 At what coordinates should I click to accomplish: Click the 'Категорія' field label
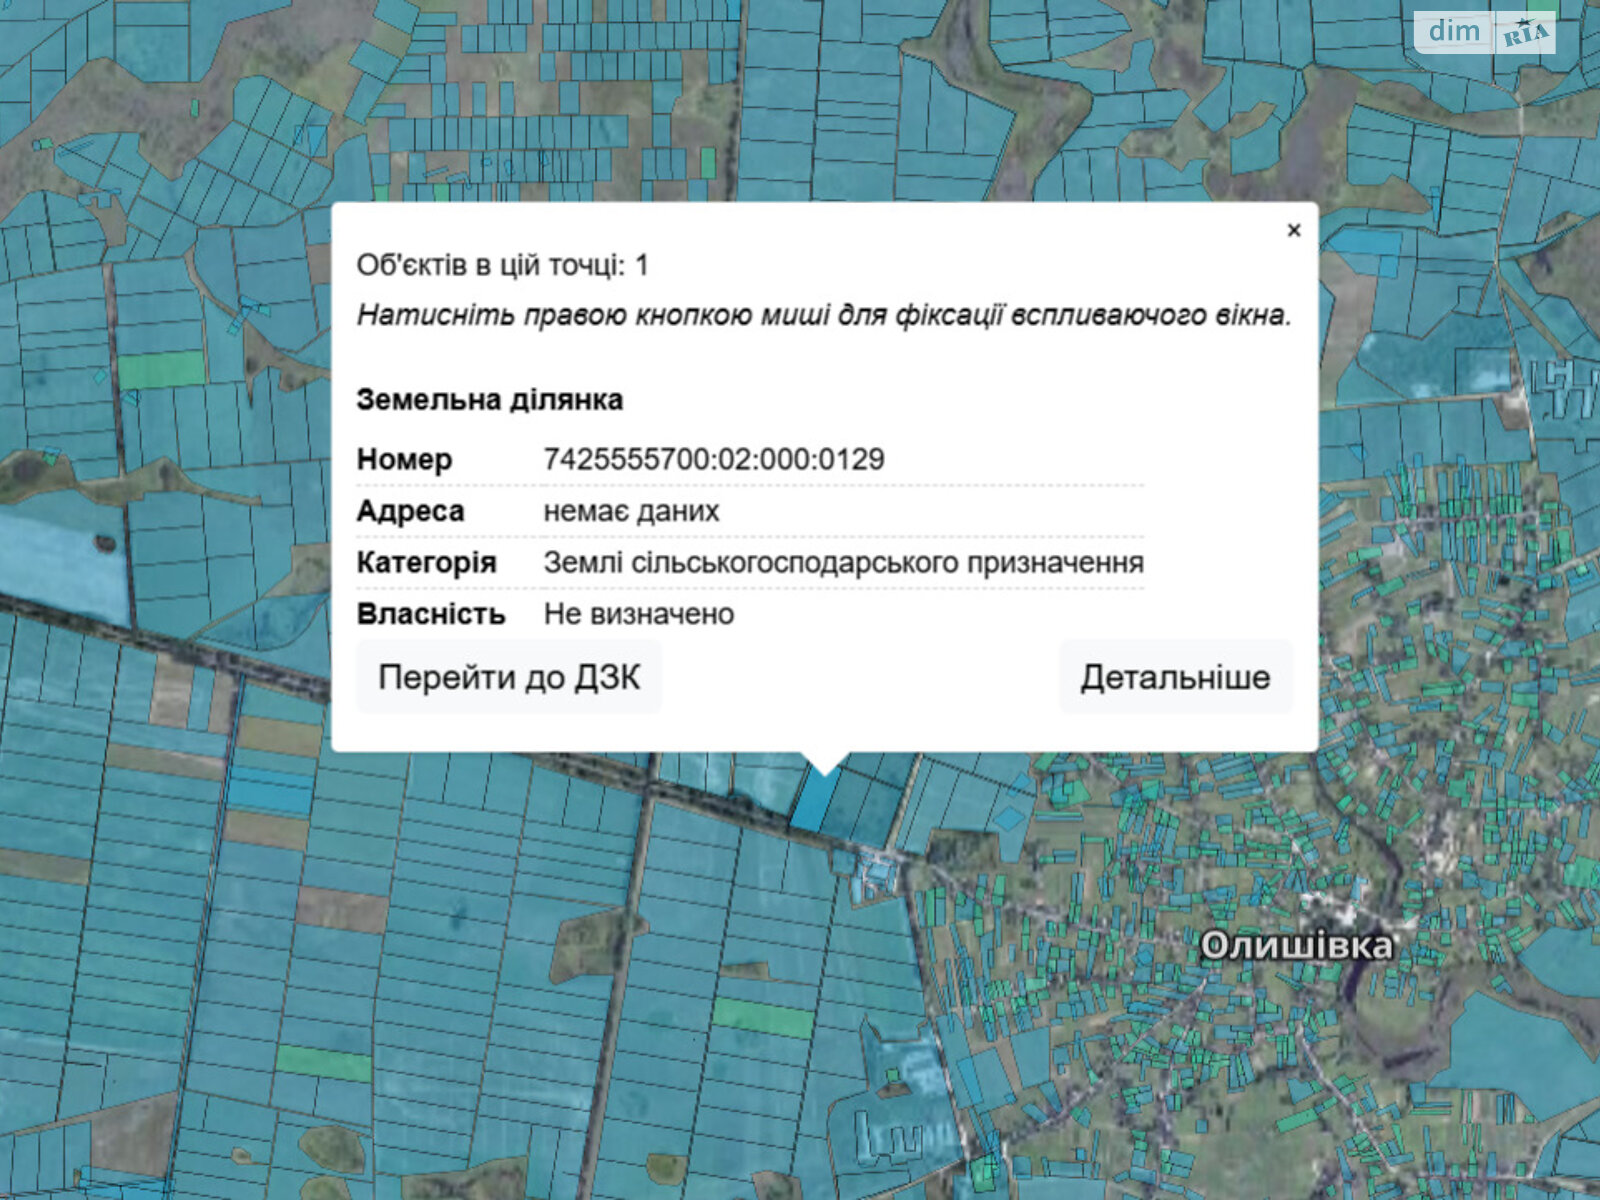(x=426, y=562)
